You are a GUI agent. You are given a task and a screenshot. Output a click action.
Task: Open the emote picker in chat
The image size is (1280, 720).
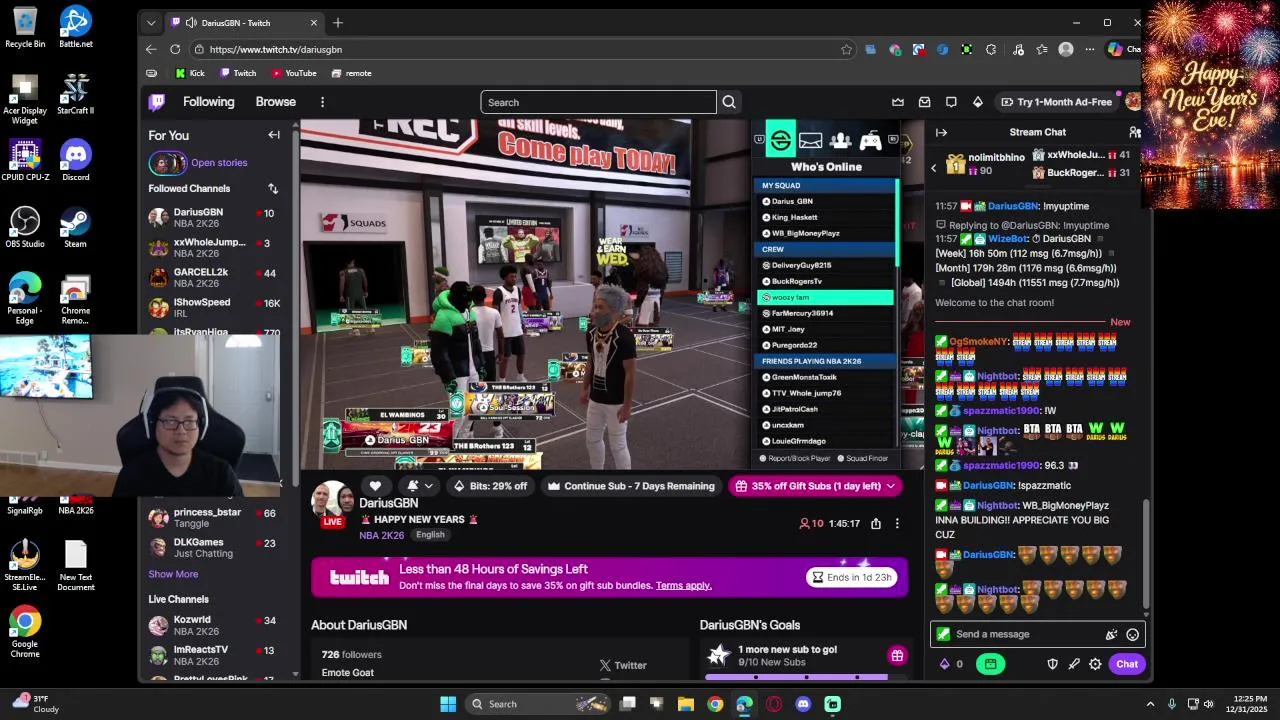[x=1132, y=634]
